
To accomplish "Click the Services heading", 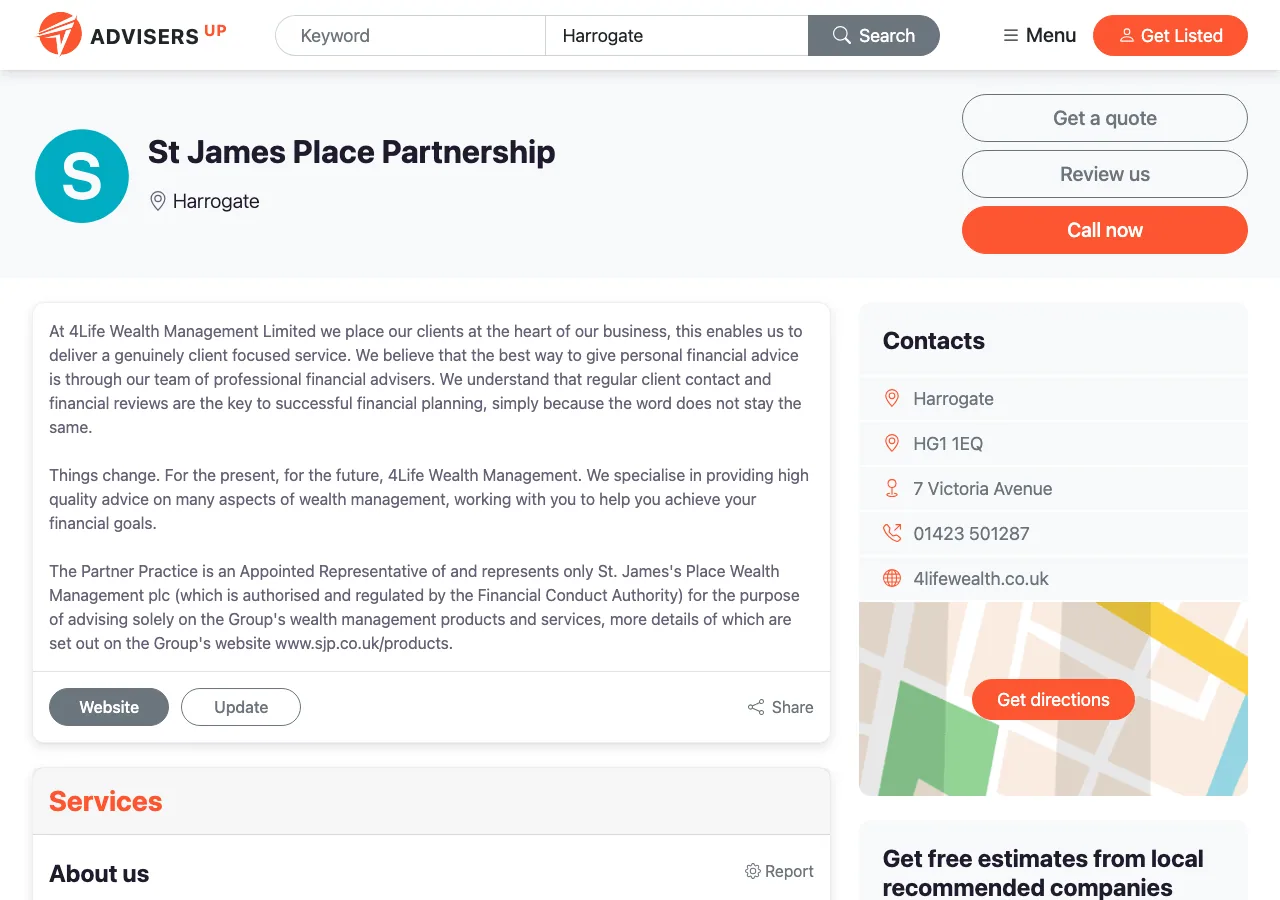I will 105,801.
